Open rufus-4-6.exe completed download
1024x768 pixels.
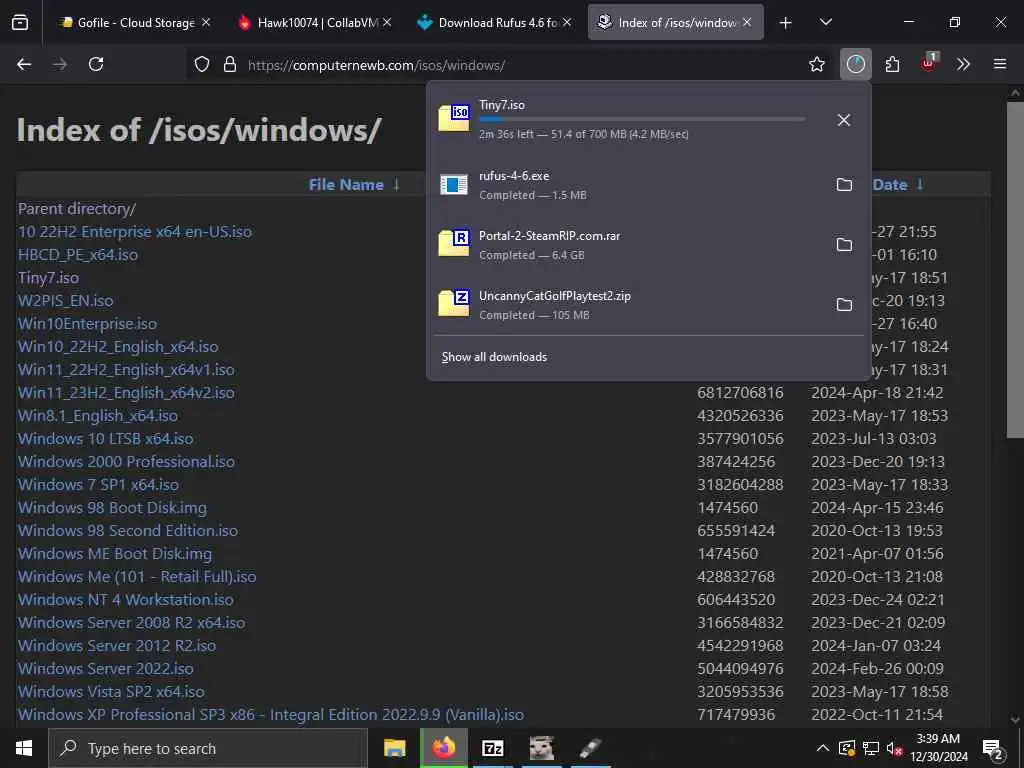(627, 185)
